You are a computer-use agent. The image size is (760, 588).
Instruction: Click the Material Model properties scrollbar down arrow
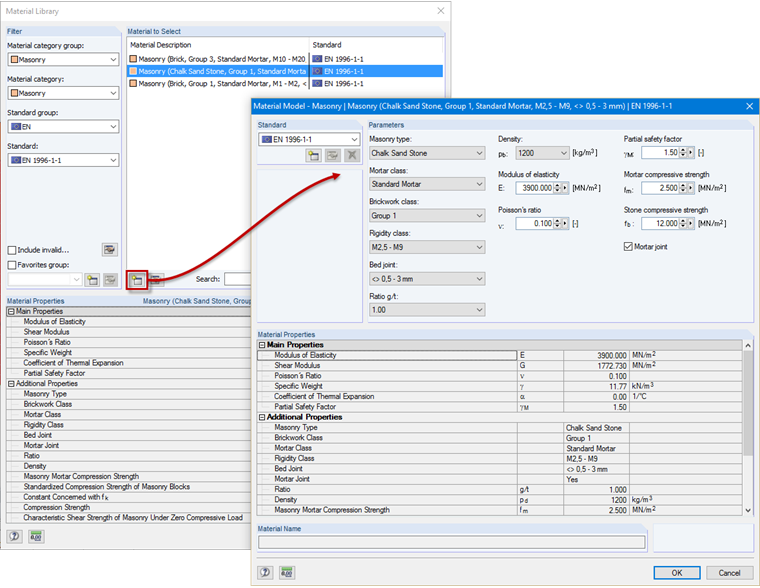tap(747, 510)
